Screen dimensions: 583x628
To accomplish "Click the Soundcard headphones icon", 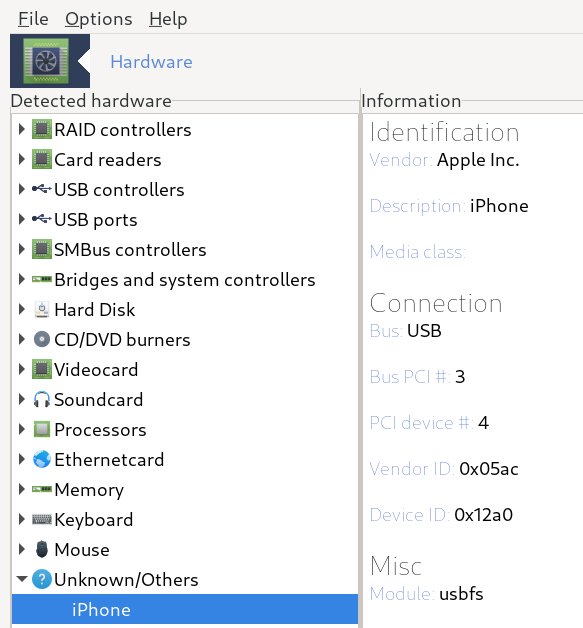I will coord(42,399).
